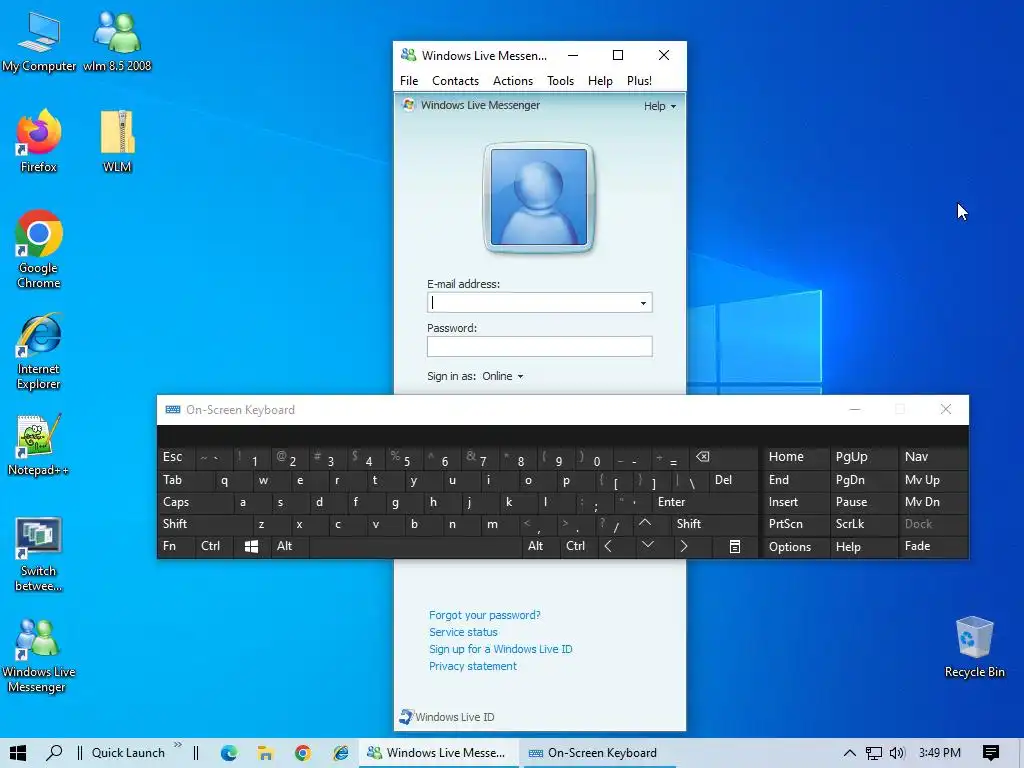Screen dimensions: 1024x768
Task: Expand the E-mail address dropdown arrow
Action: [x=643, y=303]
